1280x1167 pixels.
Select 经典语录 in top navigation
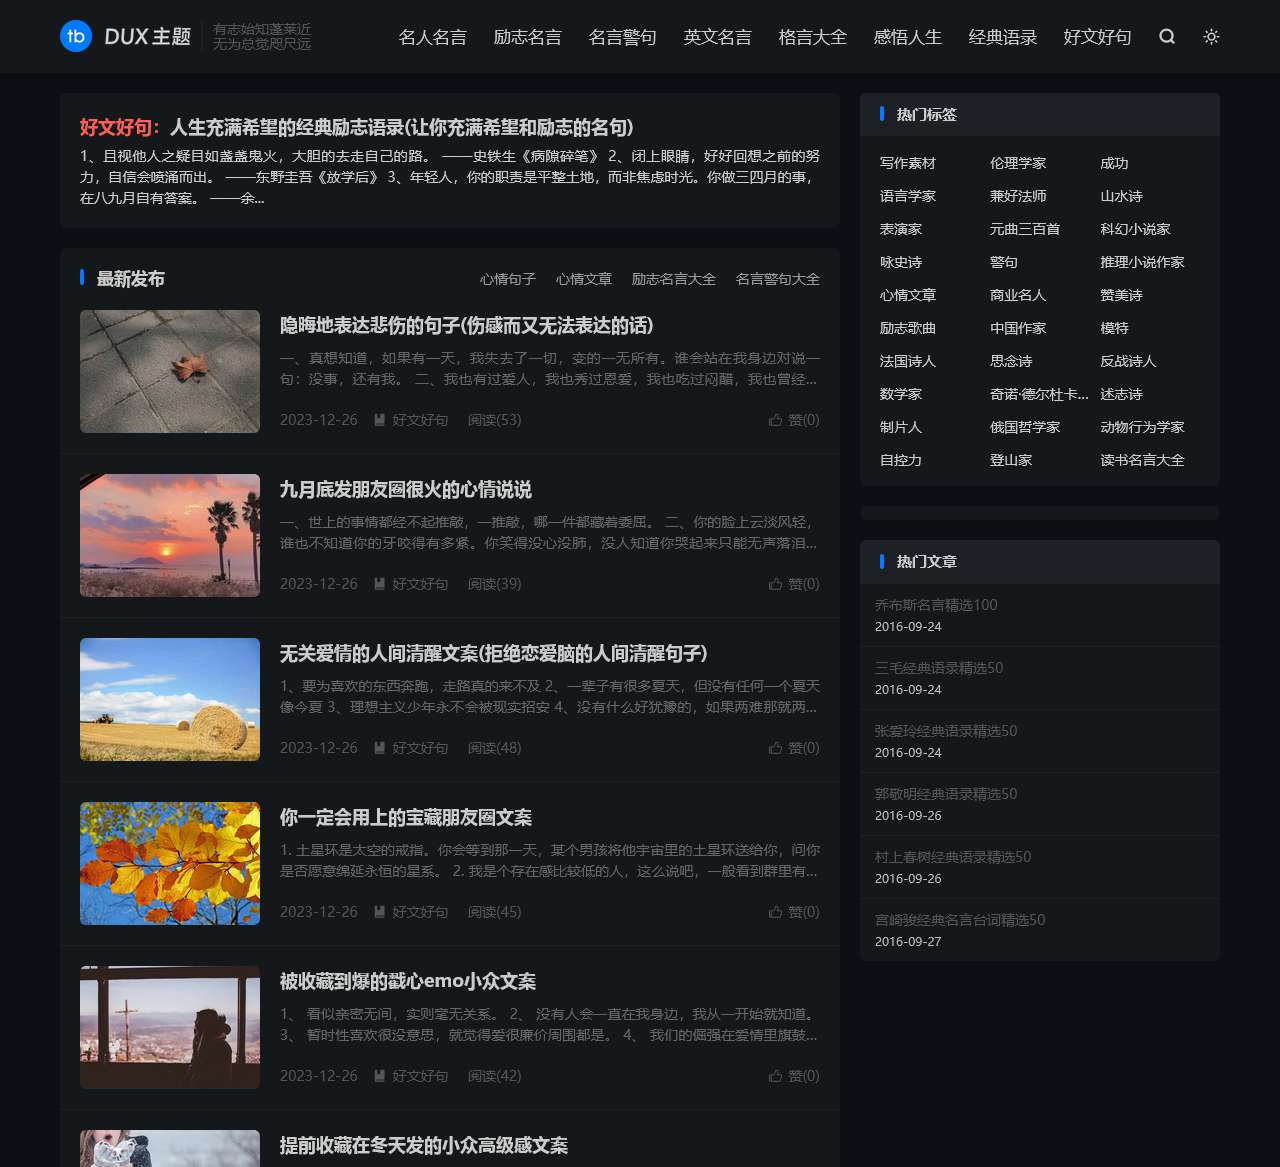1002,37
